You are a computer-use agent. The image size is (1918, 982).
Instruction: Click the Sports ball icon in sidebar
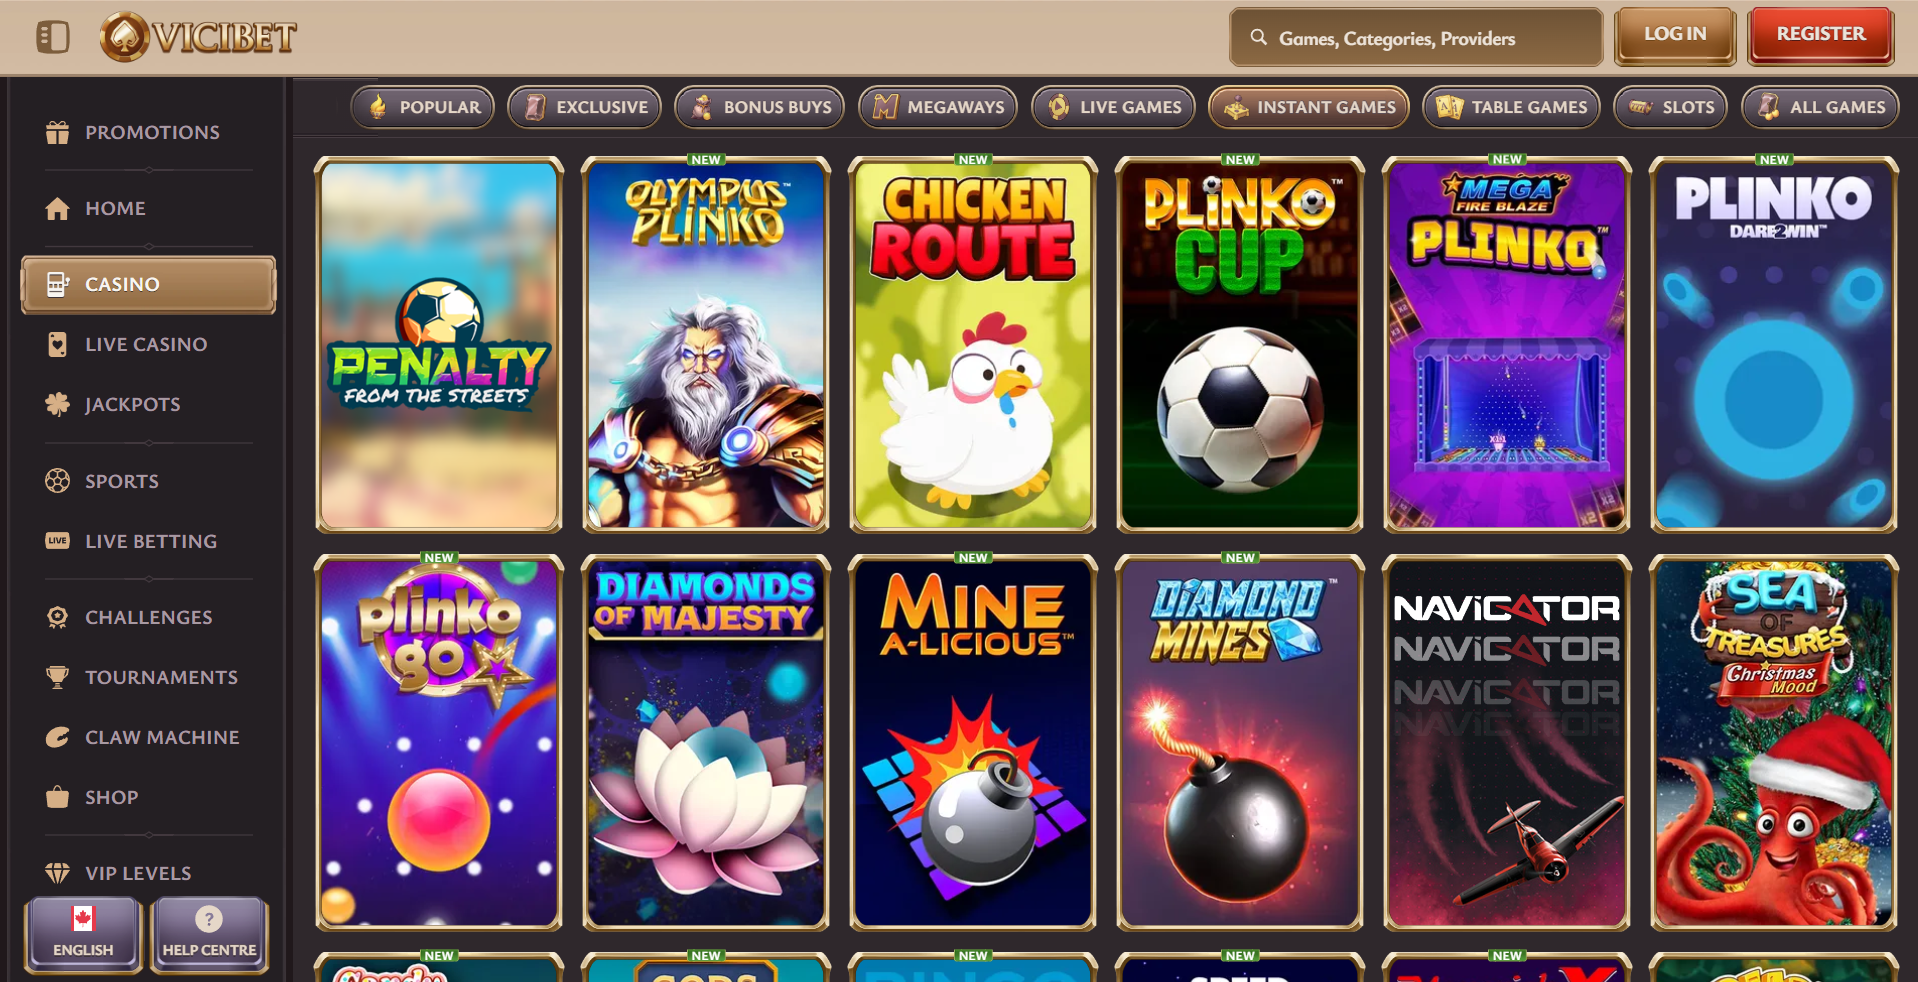pos(57,481)
